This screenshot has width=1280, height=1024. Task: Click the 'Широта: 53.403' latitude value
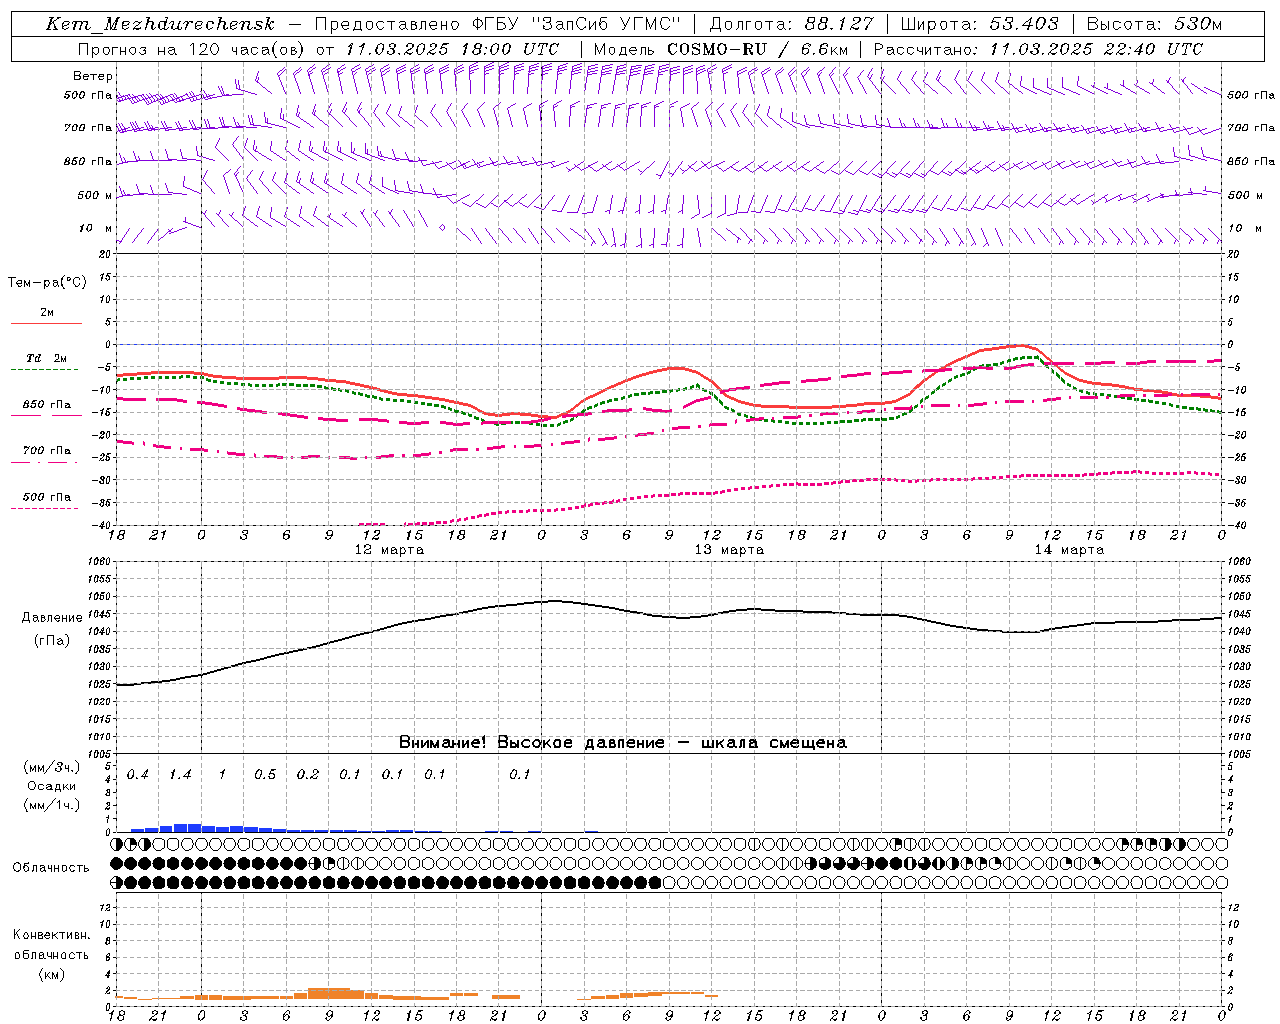pyautogui.click(x=979, y=24)
